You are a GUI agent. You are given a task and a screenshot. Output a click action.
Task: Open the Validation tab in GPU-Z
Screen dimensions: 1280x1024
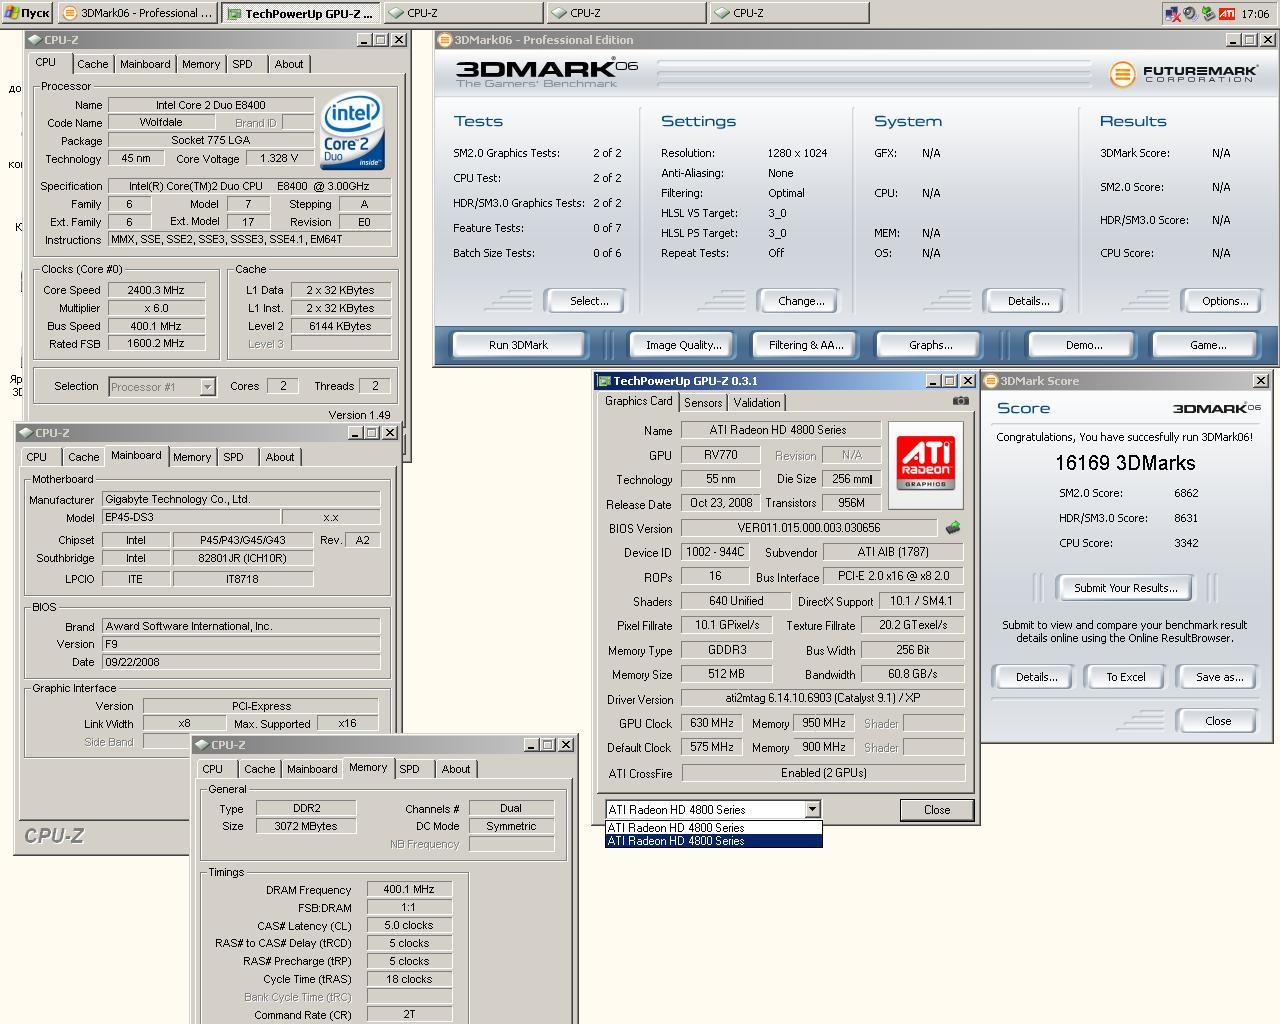pos(757,403)
